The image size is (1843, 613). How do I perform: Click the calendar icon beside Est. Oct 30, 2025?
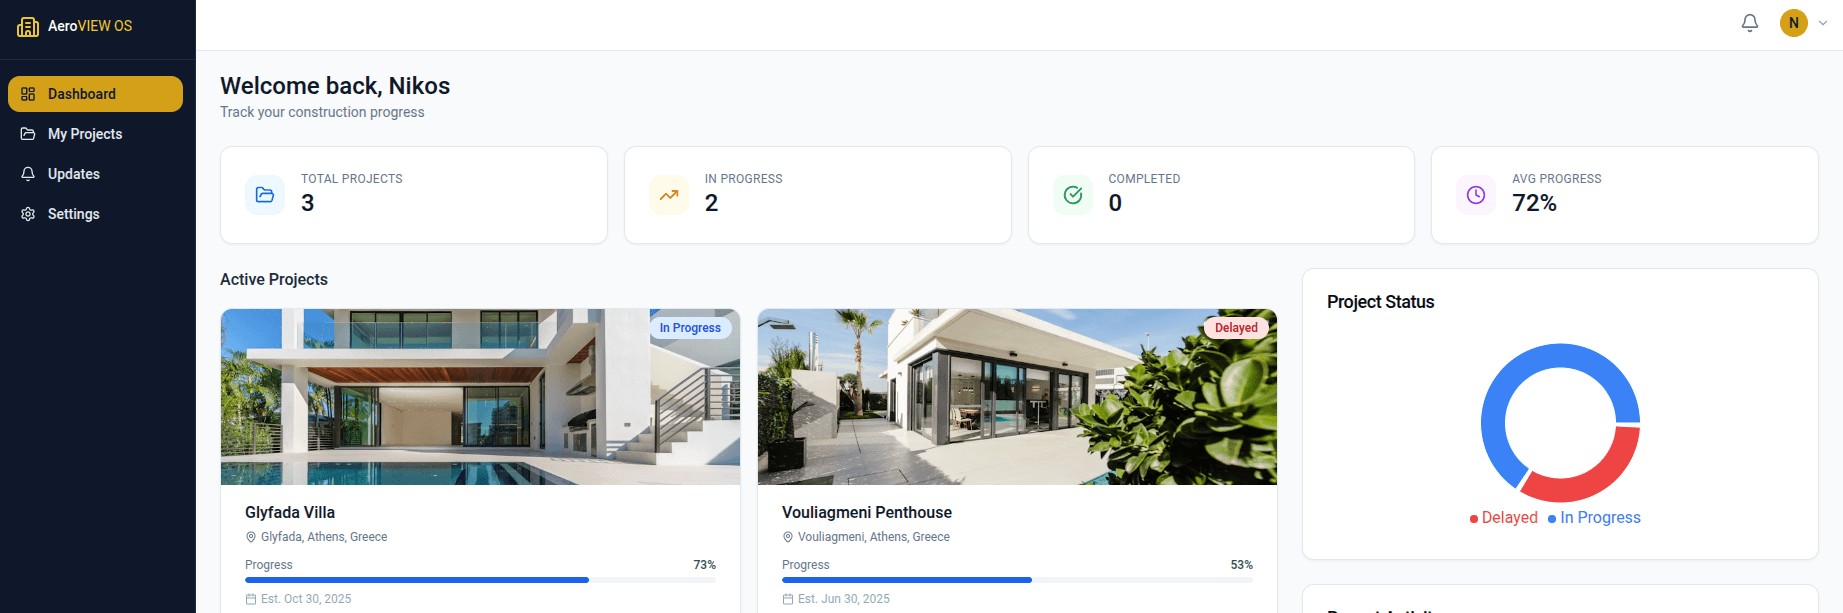click(x=251, y=599)
